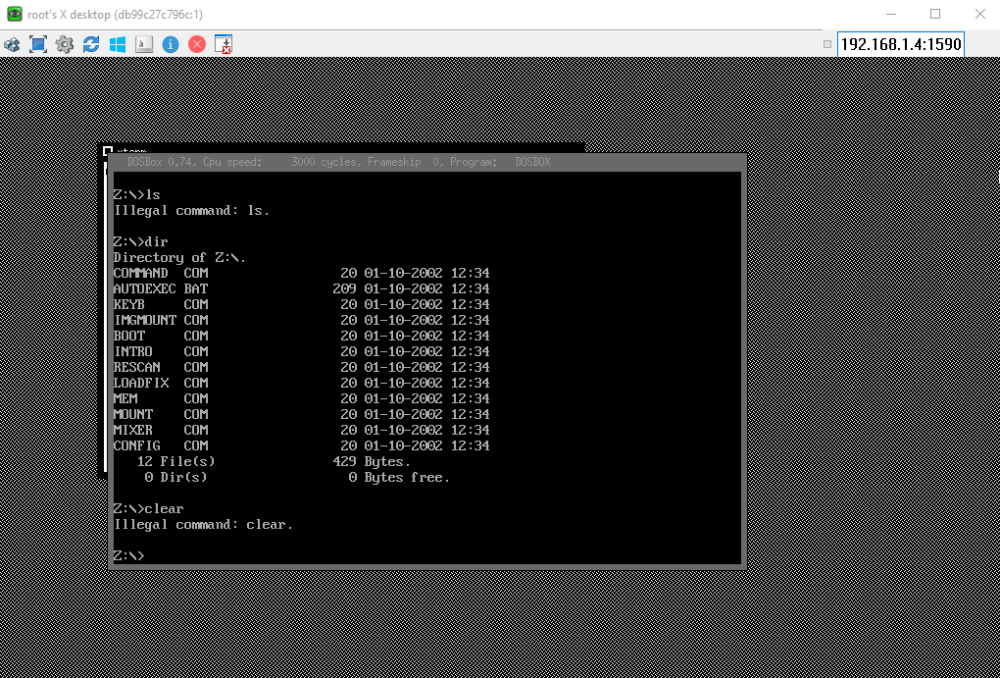Click the VNC viewer app icon in title bar
1000x678 pixels.
click(x=14, y=14)
